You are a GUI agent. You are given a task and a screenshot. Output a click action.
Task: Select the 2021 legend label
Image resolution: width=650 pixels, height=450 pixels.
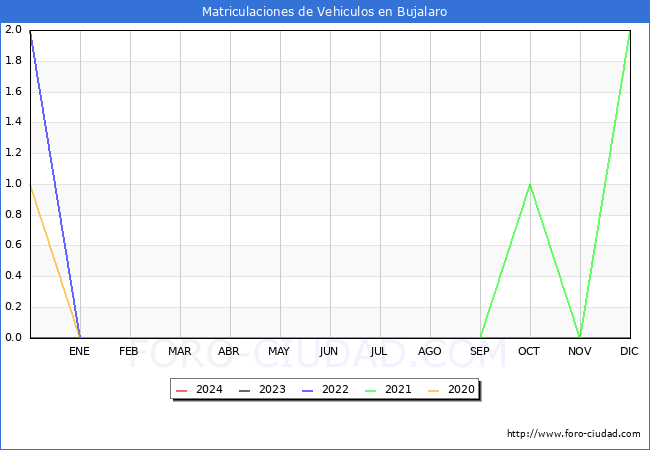click(x=398, y=390)
